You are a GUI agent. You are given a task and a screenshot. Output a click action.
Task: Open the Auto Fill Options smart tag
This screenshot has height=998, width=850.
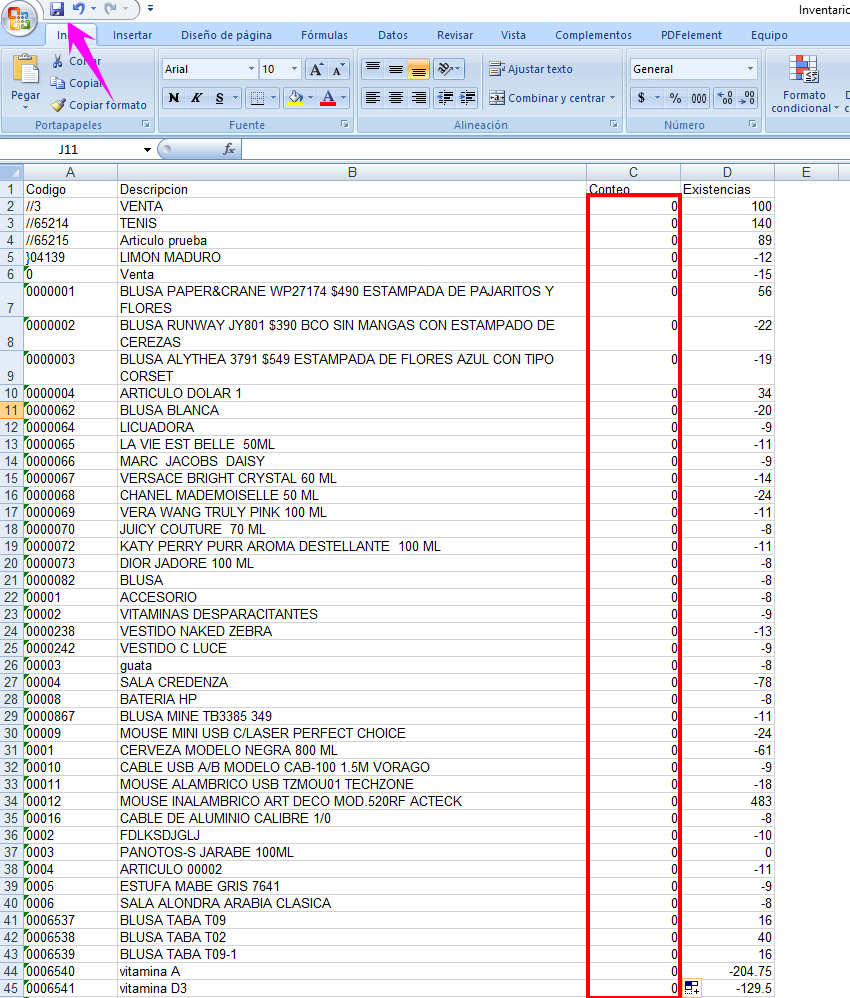click(692, 988)
